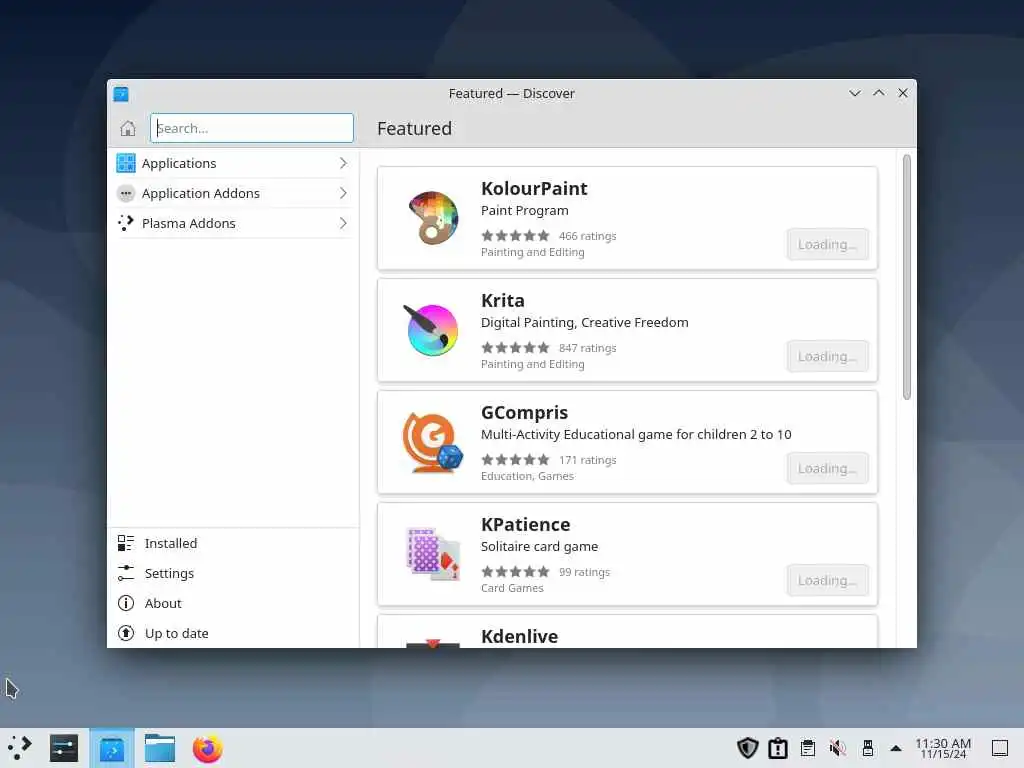Click the Application Addons ellipsis icon
The image size is (1024, 768).
coord(125,193)
